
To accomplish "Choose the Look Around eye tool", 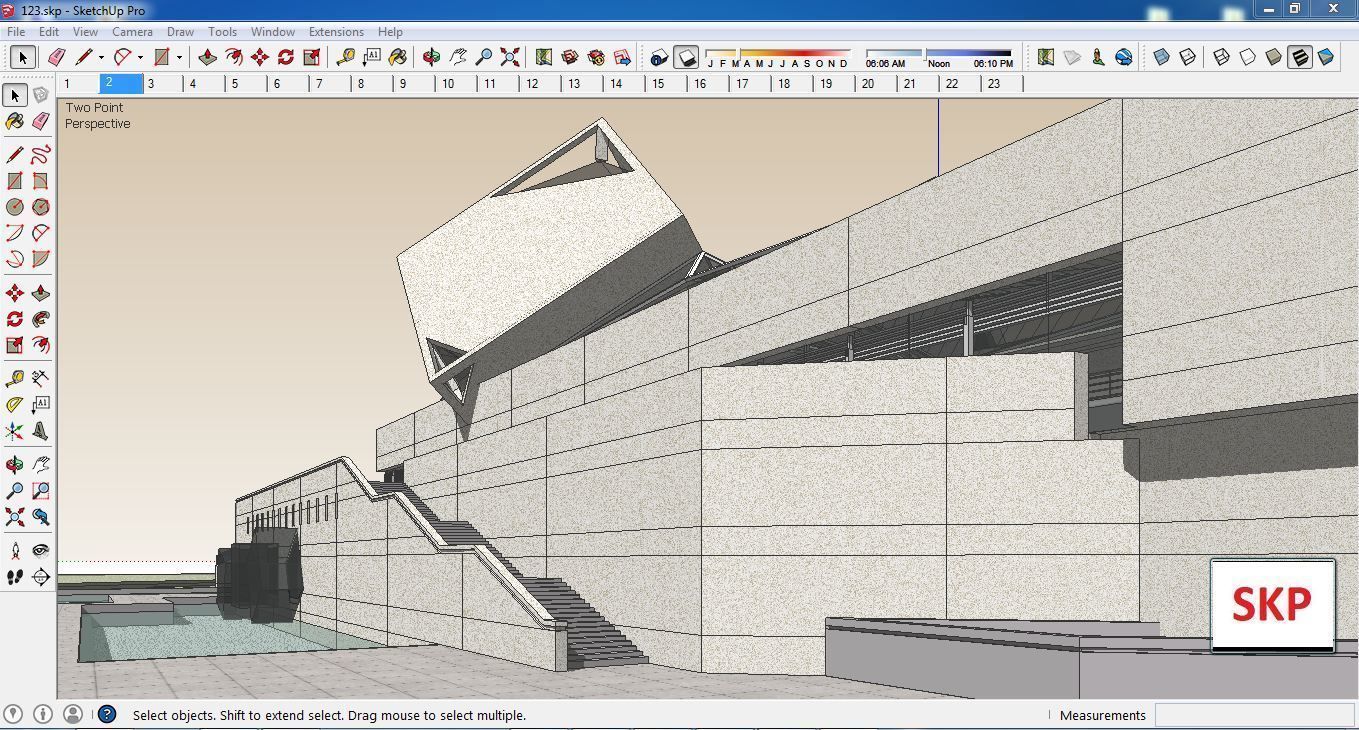I will [40, 550].
